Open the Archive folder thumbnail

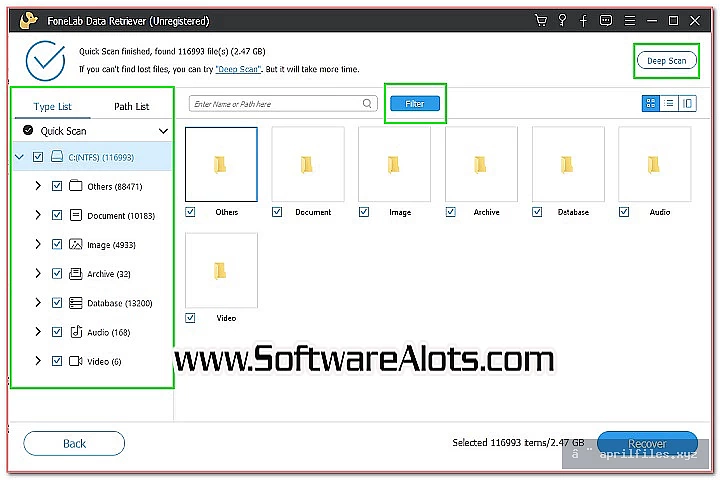tap(481, 164)
